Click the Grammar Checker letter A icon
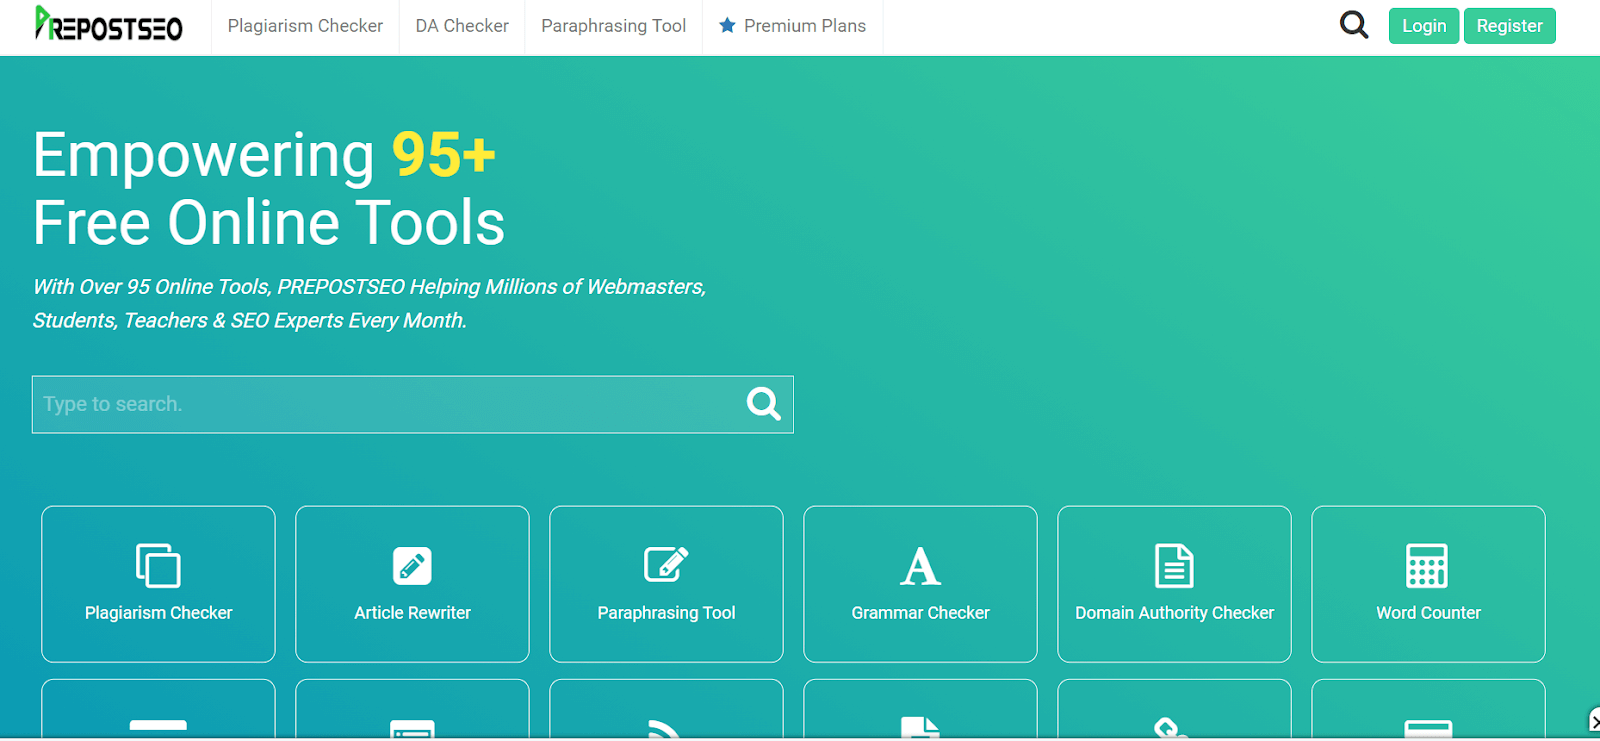This screenshot has height=741, width=1600. coord(920,566)
